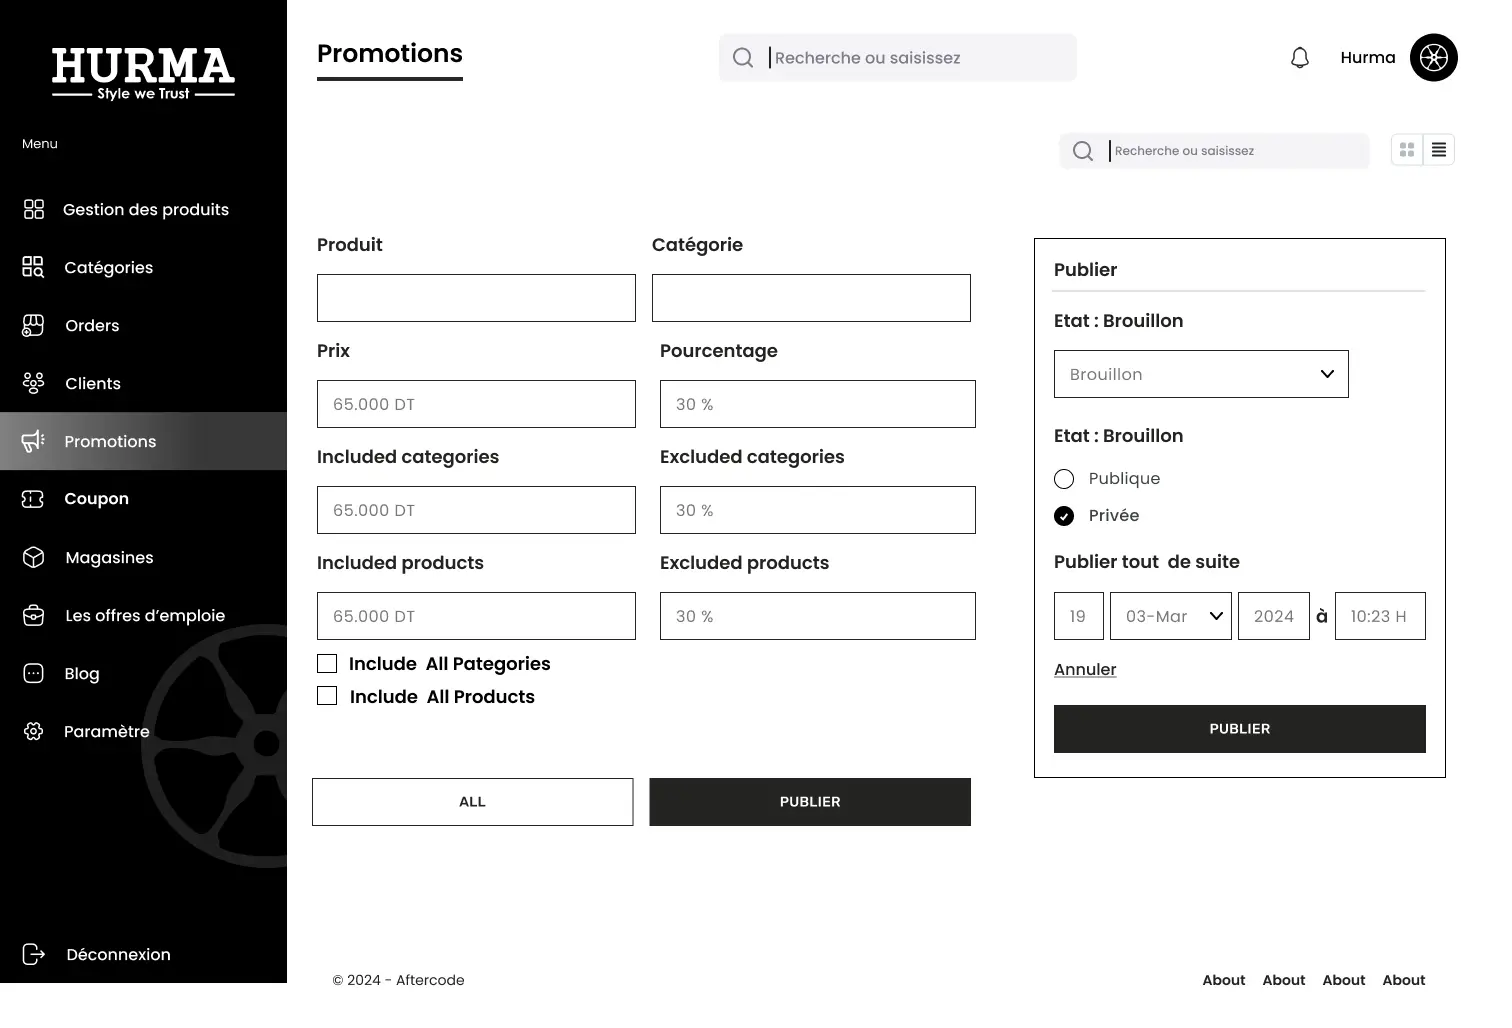The height and width of the screenshot is (1028, 1512).
Task: Click the Déconnexion logout icon
Action: click(x=33, y=954)
